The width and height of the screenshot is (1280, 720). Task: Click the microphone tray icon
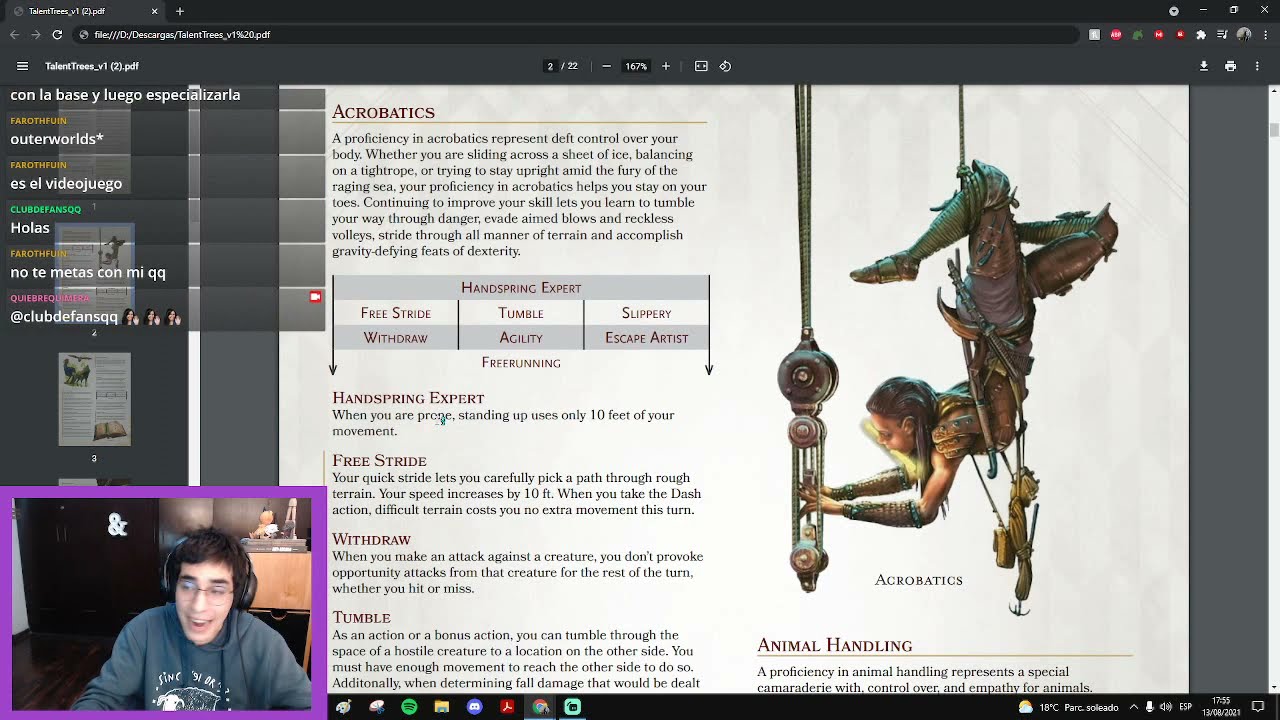[1150, 707]
